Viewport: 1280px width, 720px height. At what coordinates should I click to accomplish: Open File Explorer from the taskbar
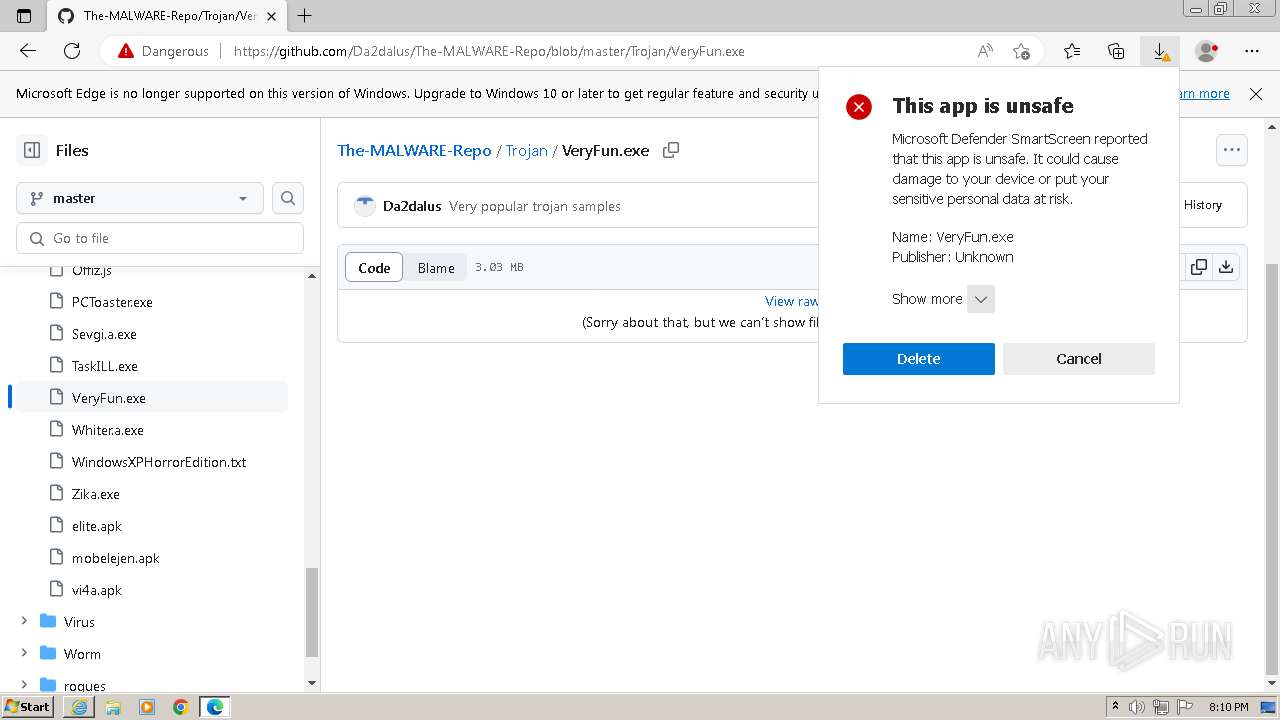(113, 707)
